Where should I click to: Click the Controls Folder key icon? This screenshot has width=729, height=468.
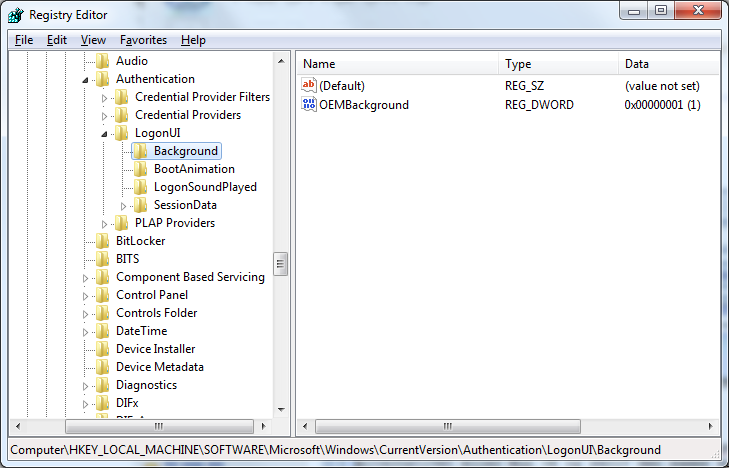click(102, 313)
